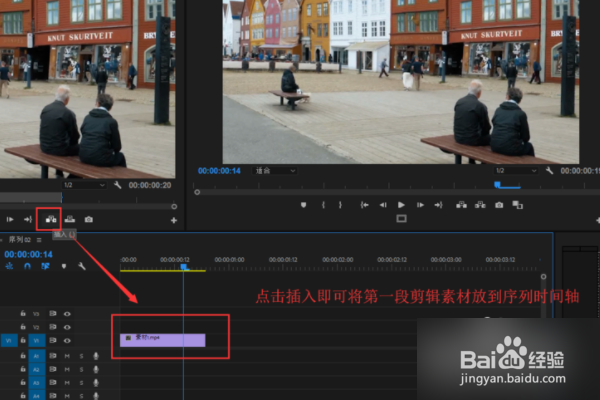This screenshot has height=400, width=600.
Task: Click timeline ruler at 00:00:02:00
Action: click(x=338, y=260)
